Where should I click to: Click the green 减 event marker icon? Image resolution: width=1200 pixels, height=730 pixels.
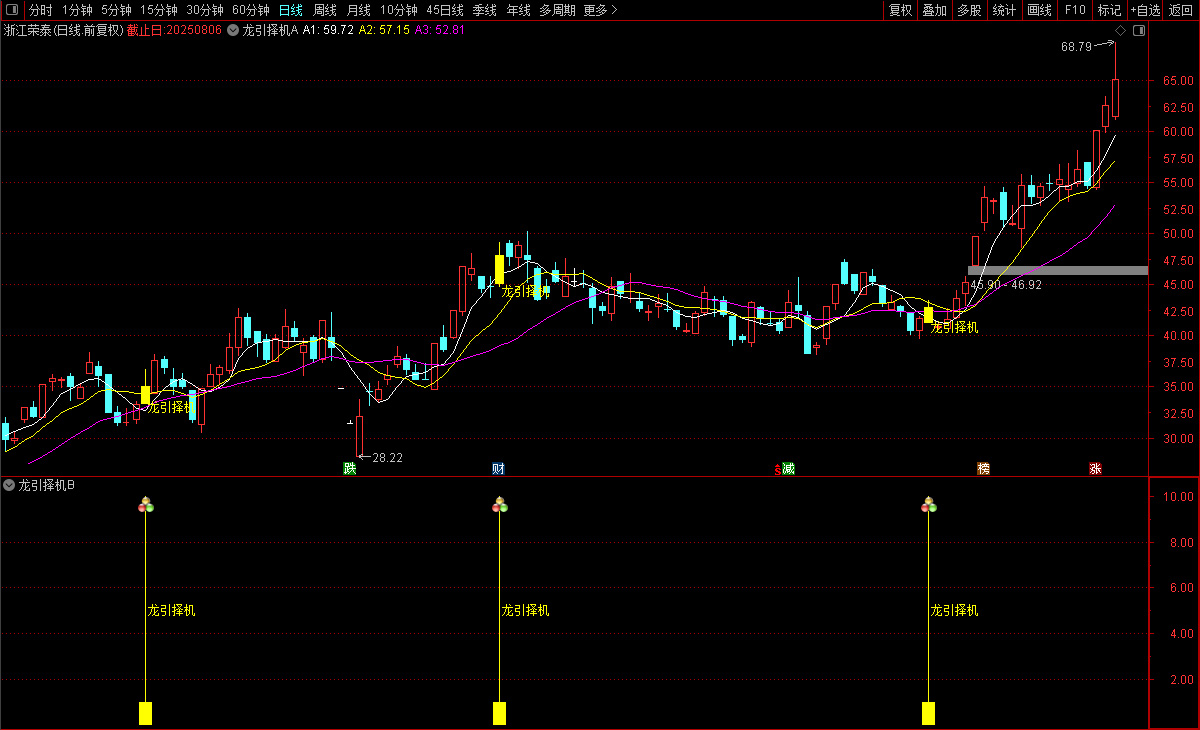click(x=788, y=468)
